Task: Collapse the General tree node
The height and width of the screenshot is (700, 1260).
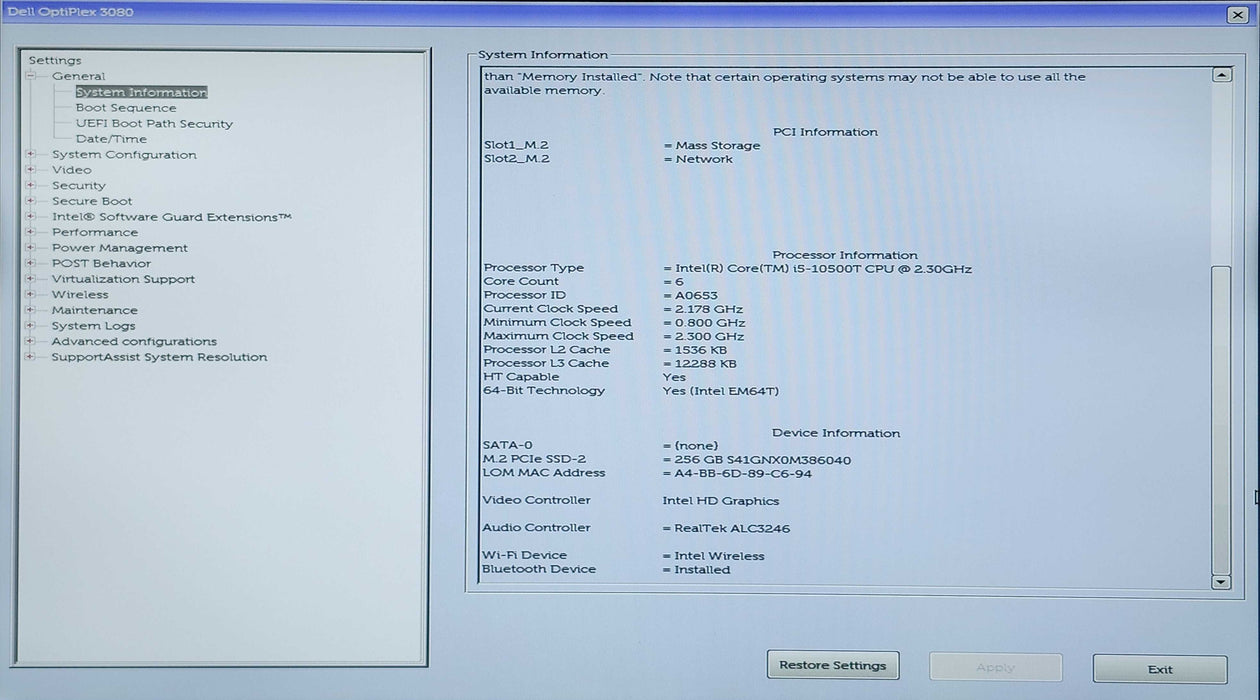Action: tap(31, 76)
